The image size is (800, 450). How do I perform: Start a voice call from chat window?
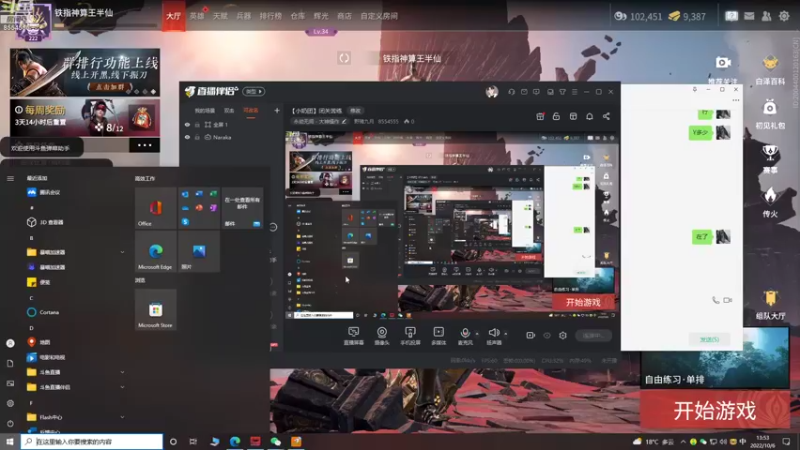pos(715,300)
